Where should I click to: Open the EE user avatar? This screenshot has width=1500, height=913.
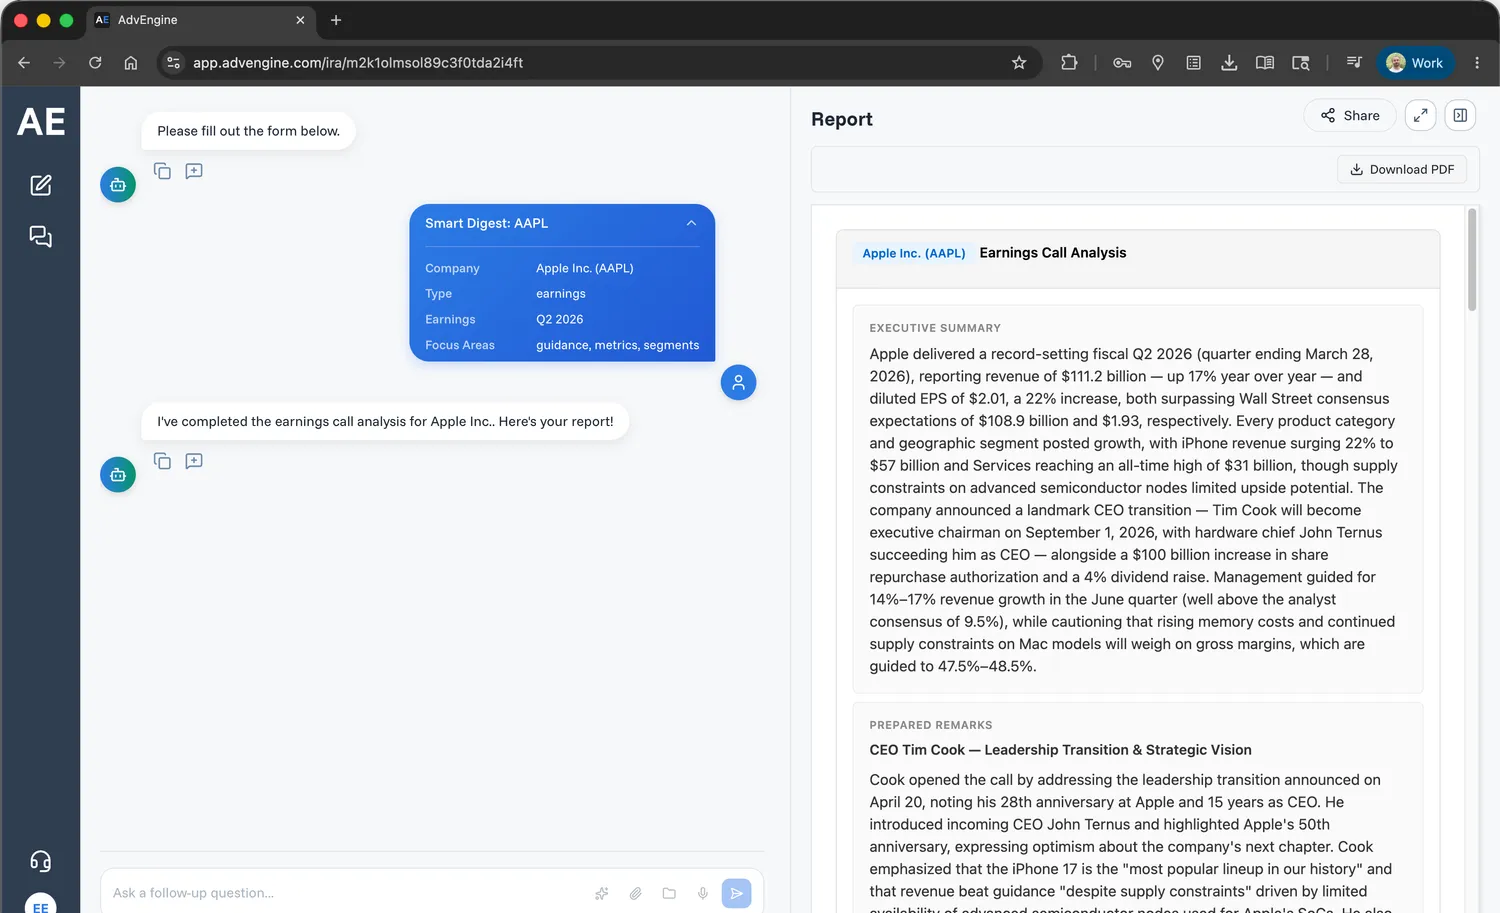point(41,904)
